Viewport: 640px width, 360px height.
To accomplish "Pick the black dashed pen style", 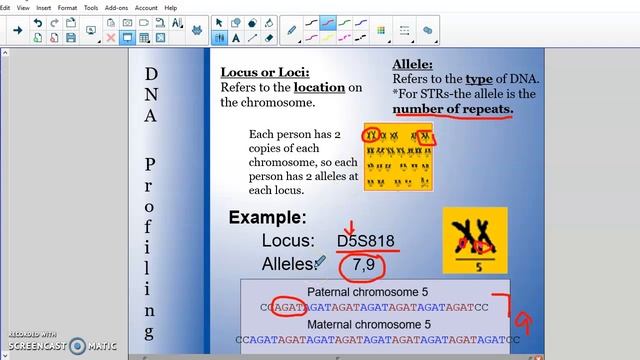I will [x=361, y=38].
